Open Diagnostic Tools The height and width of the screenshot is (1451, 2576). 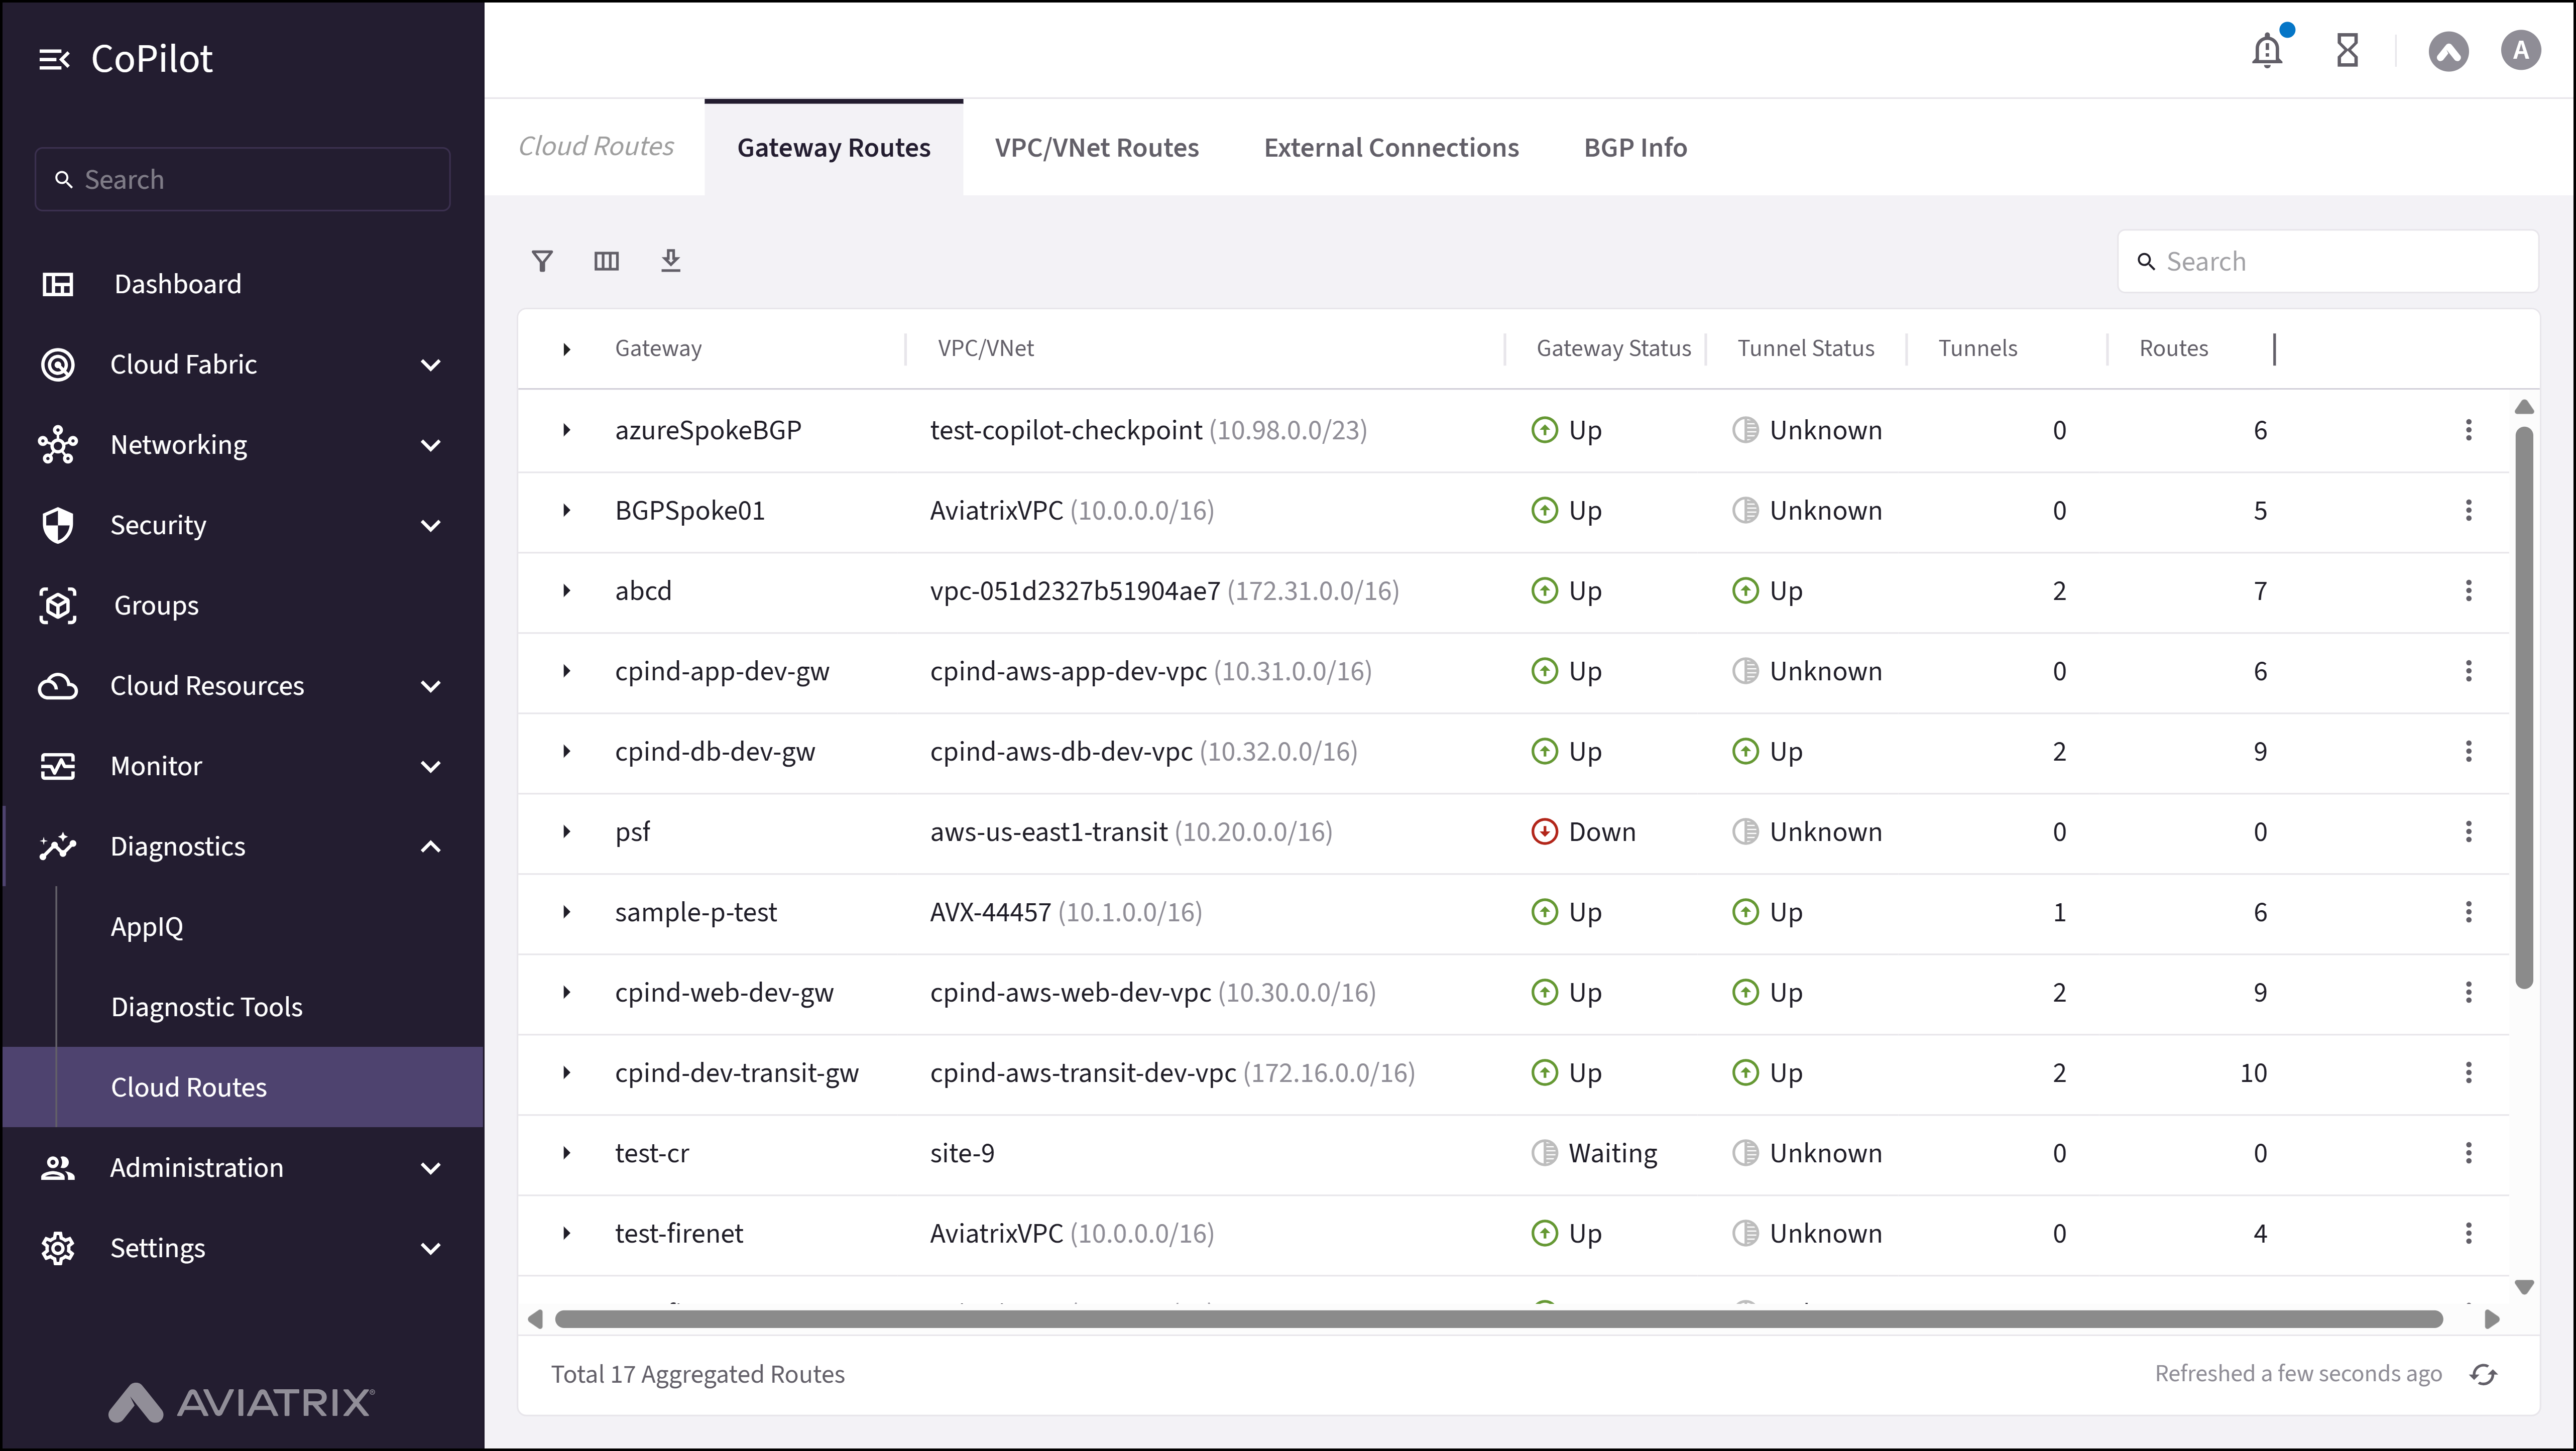coord(206,1006)
